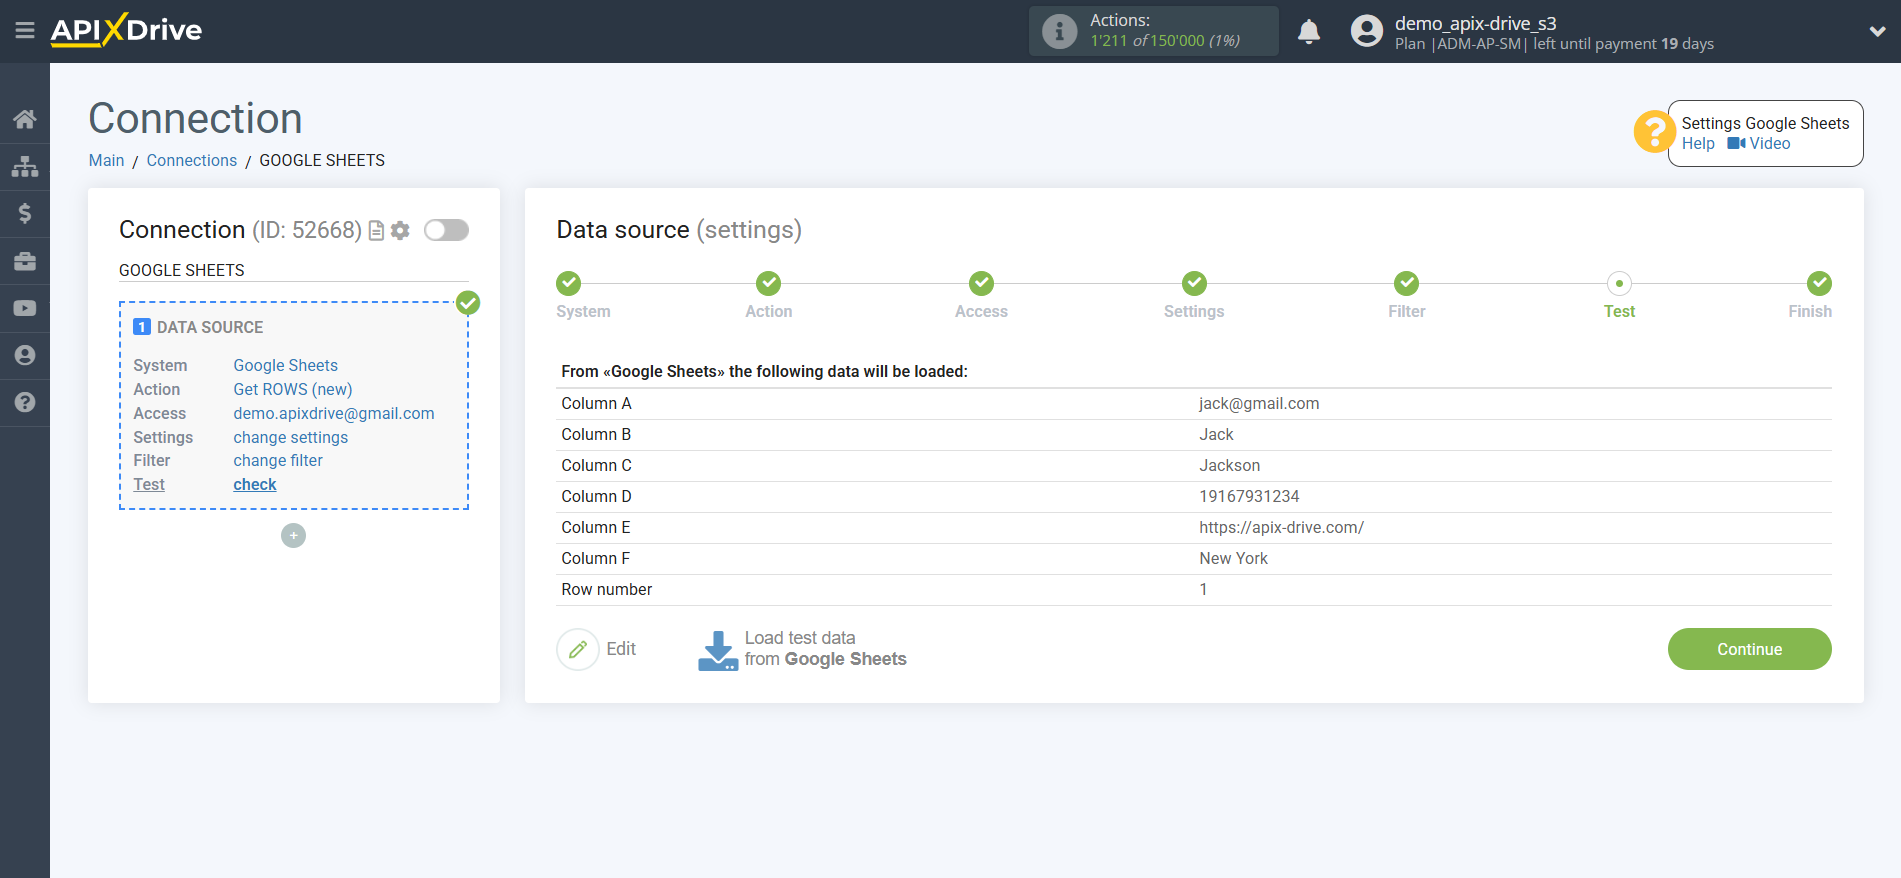
Task: Go to the Connections breadcrumb
Action: (192, 161)
